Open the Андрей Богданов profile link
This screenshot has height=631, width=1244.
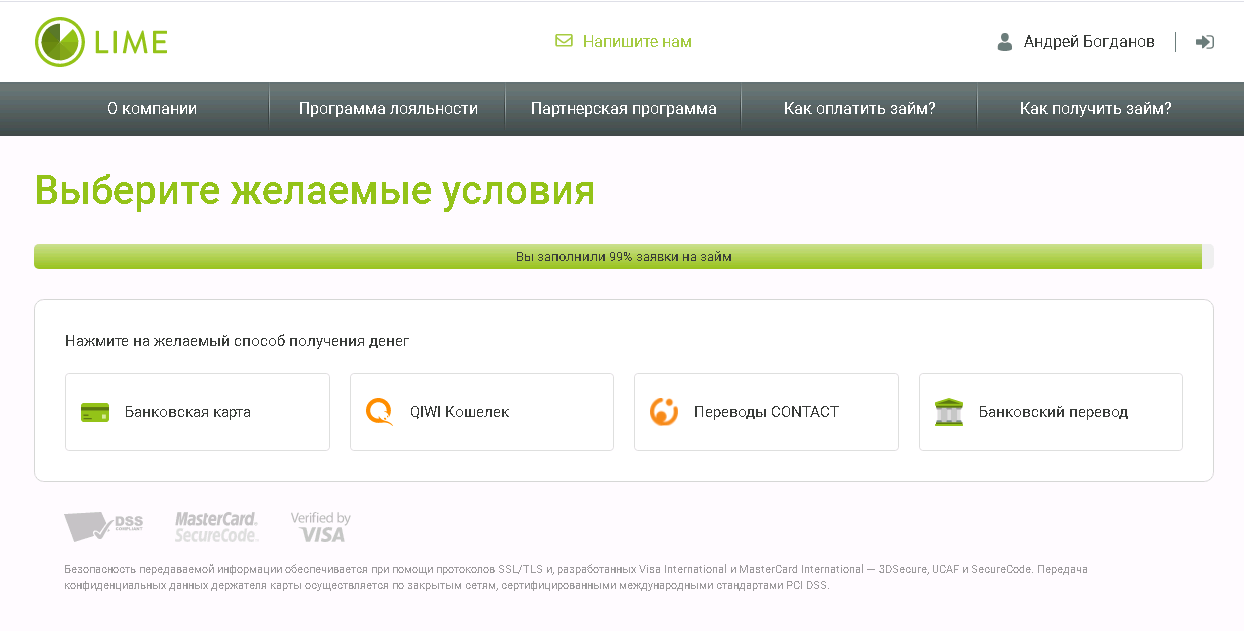(1089, 42)
